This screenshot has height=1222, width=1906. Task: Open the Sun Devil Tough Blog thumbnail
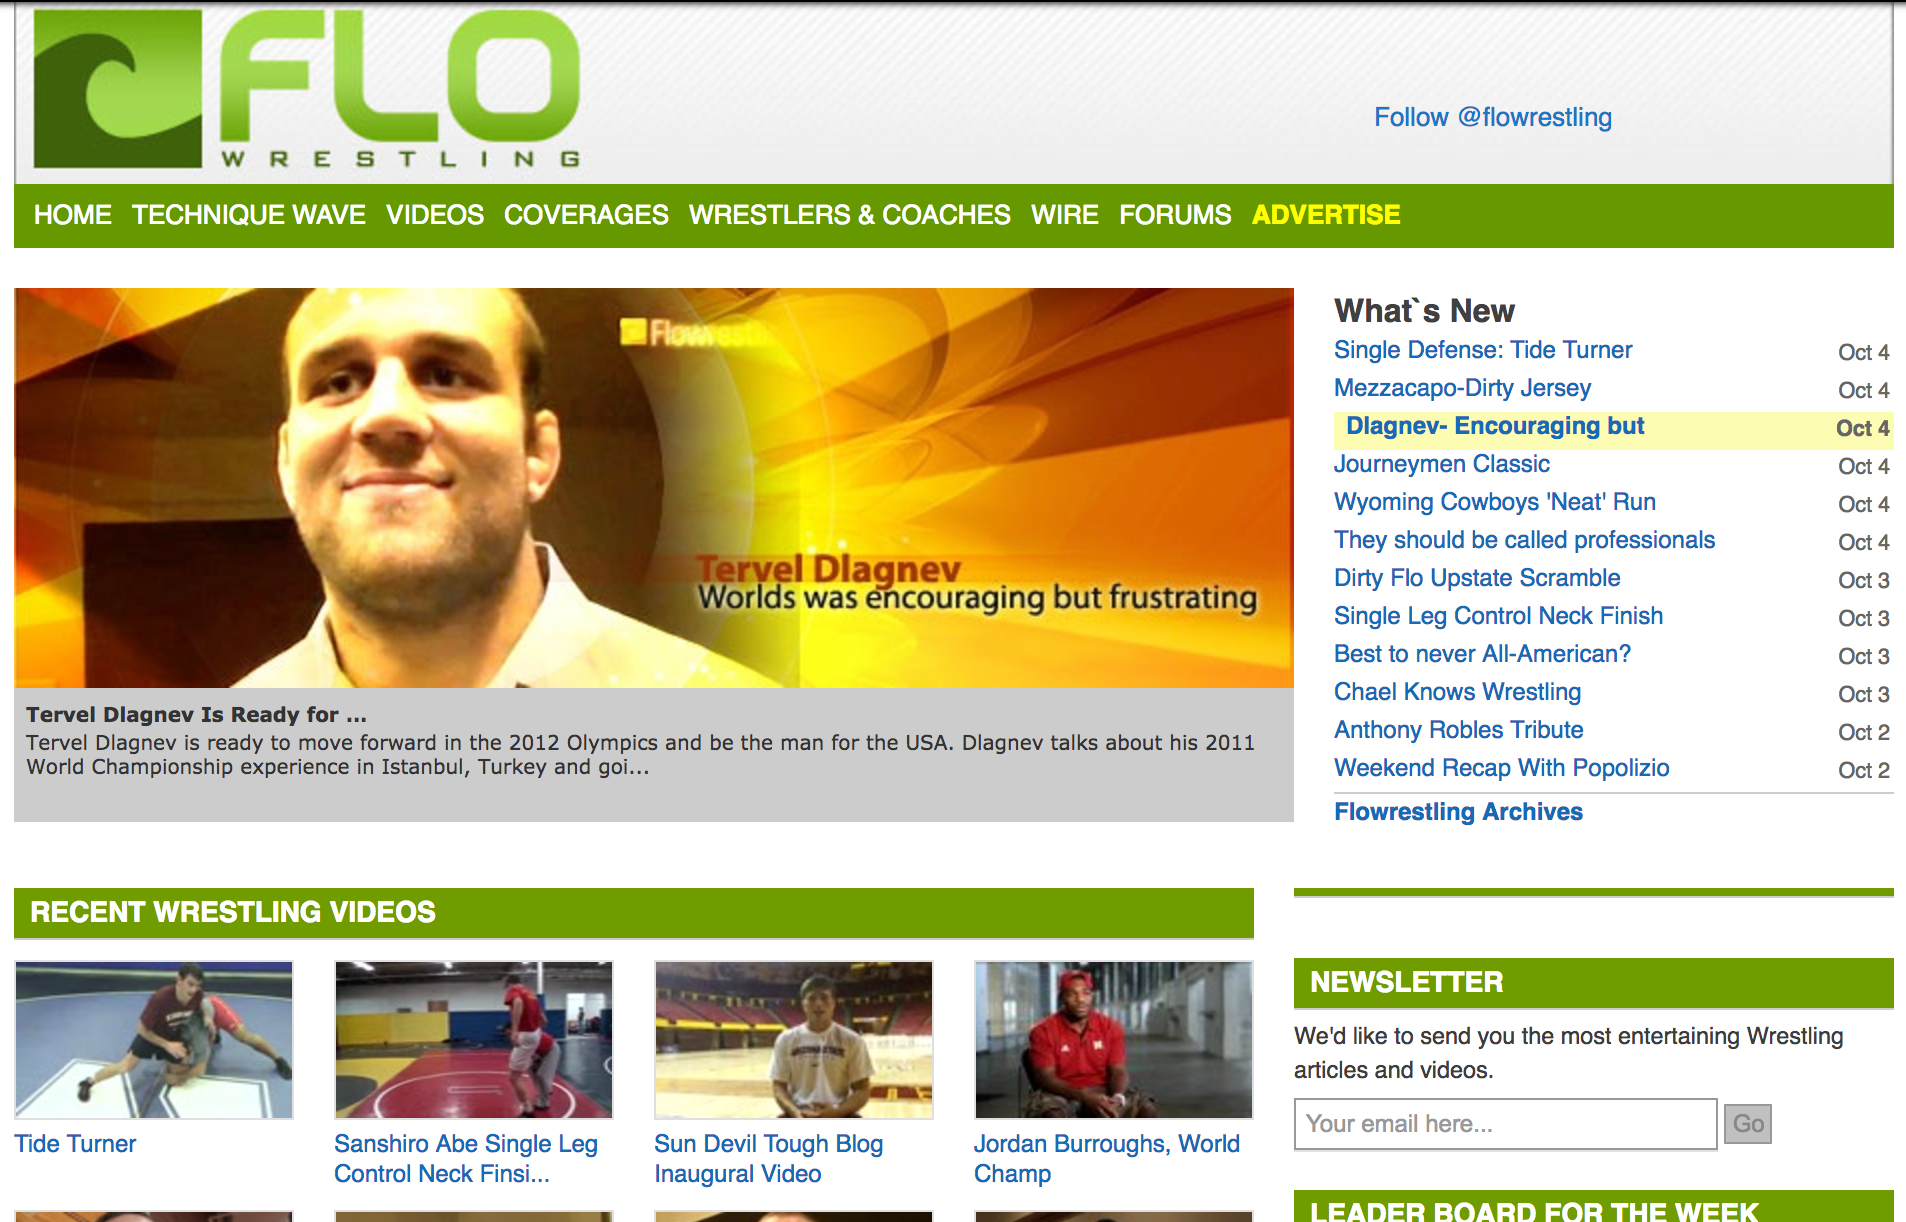click(x=794, y=1040)
